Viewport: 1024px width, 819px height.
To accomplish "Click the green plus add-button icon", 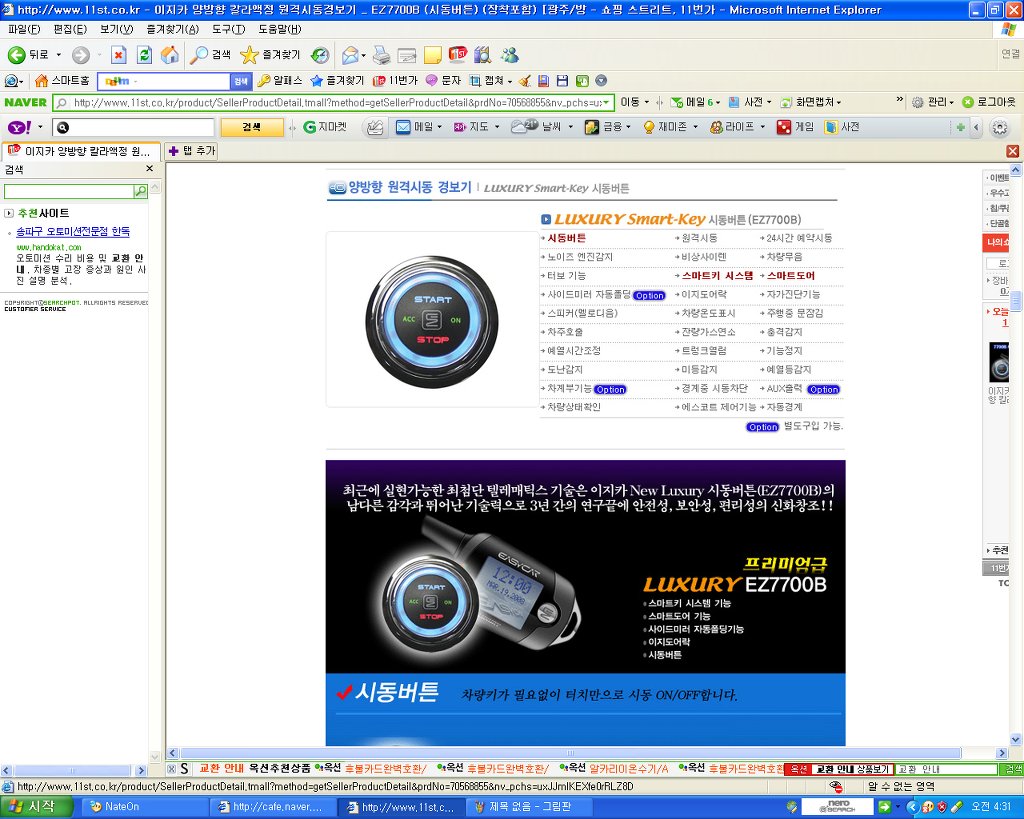I will point(960,127).
